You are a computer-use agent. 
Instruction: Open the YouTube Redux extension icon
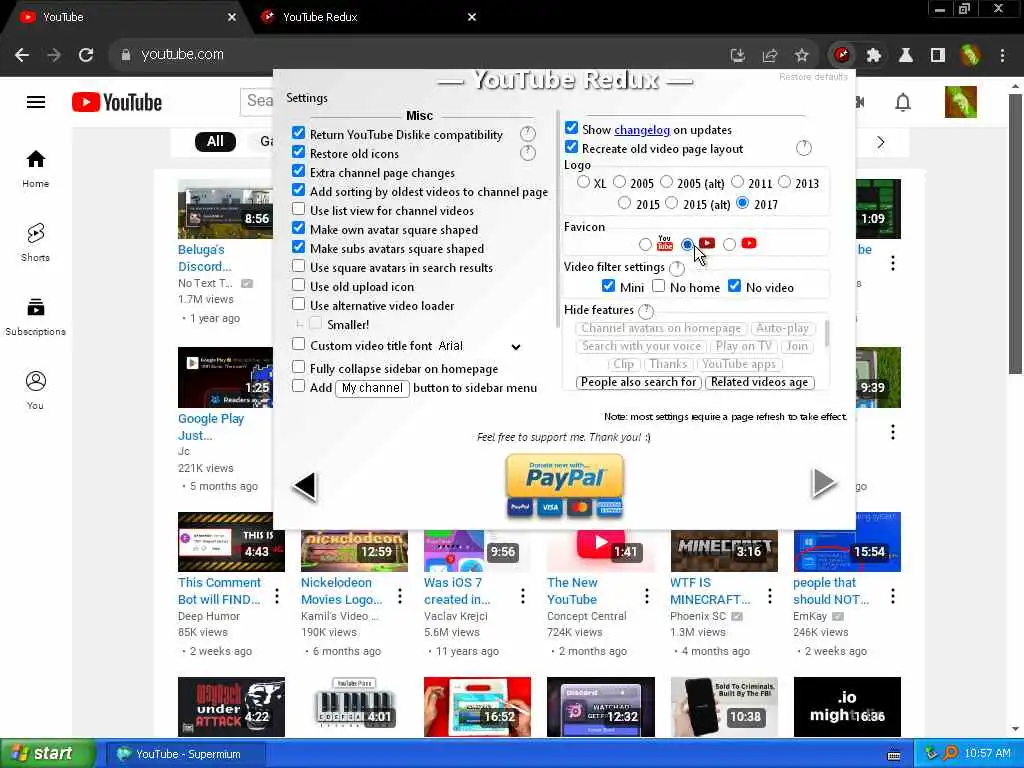point(842,55)
